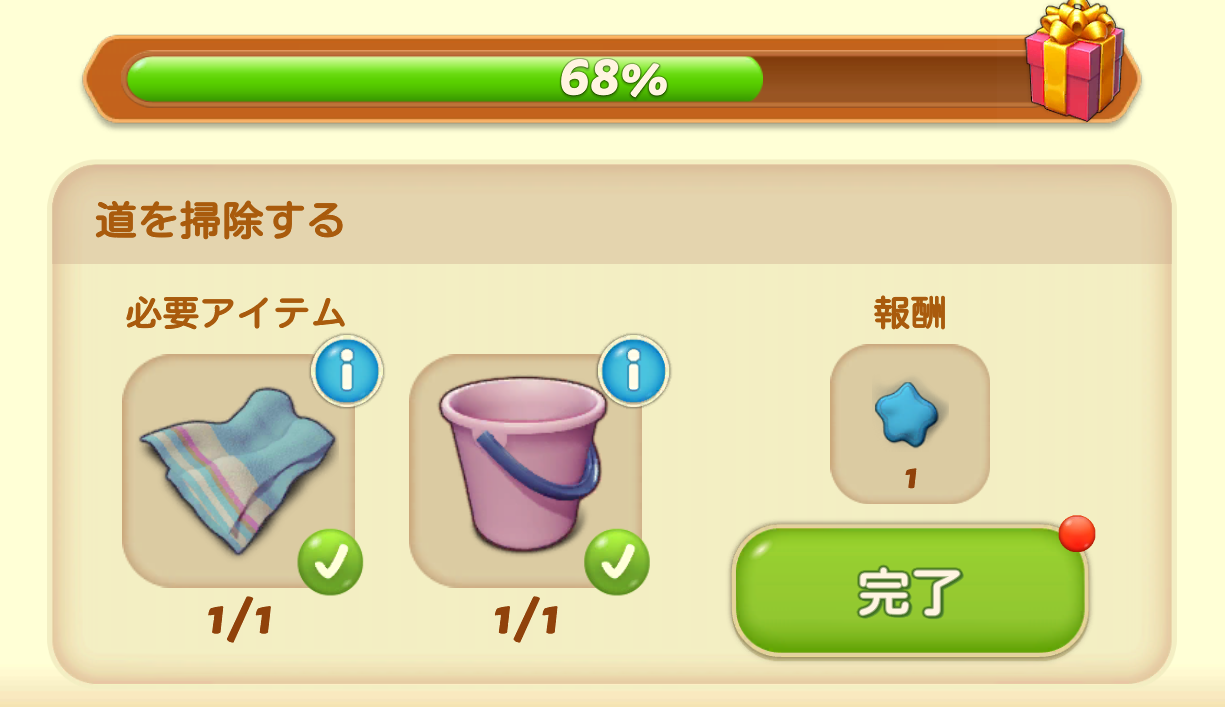The width and height of the screenshot is (1225, 707).
Task: Click the green checkmark on the bucket
Action: click(x=617, y=562)
